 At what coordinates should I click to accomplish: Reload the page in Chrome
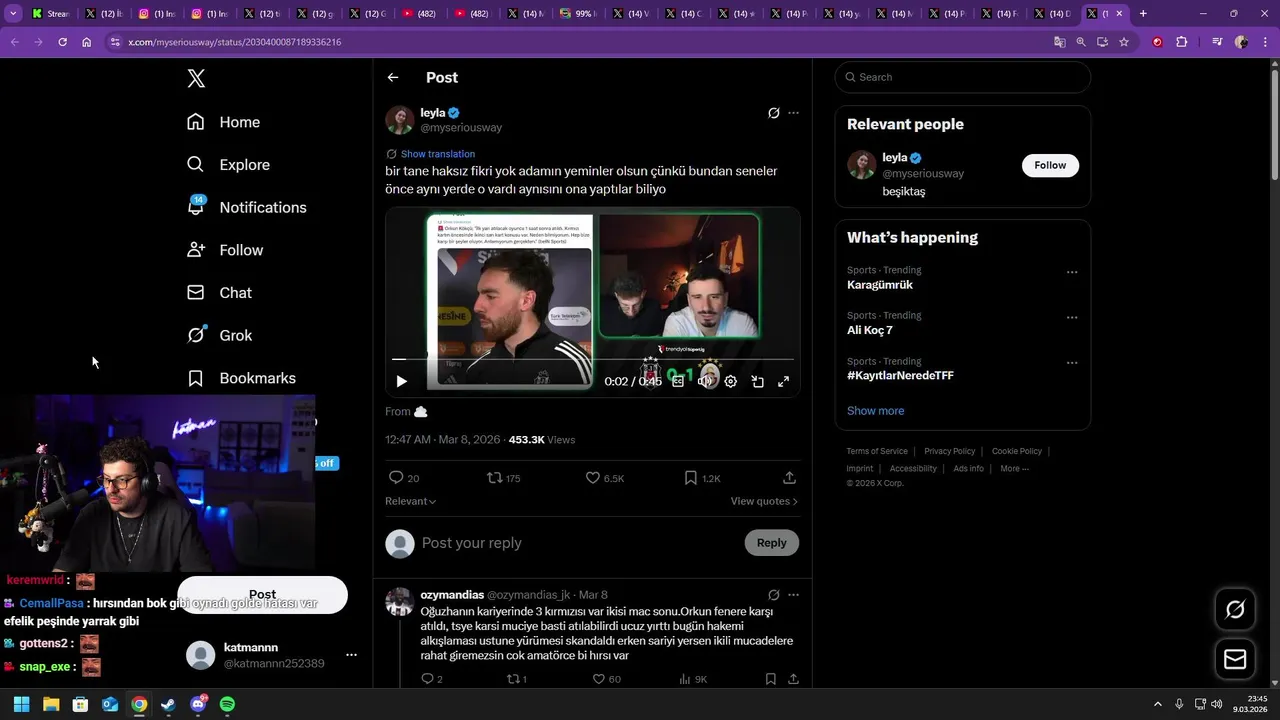tap(62, 42)
